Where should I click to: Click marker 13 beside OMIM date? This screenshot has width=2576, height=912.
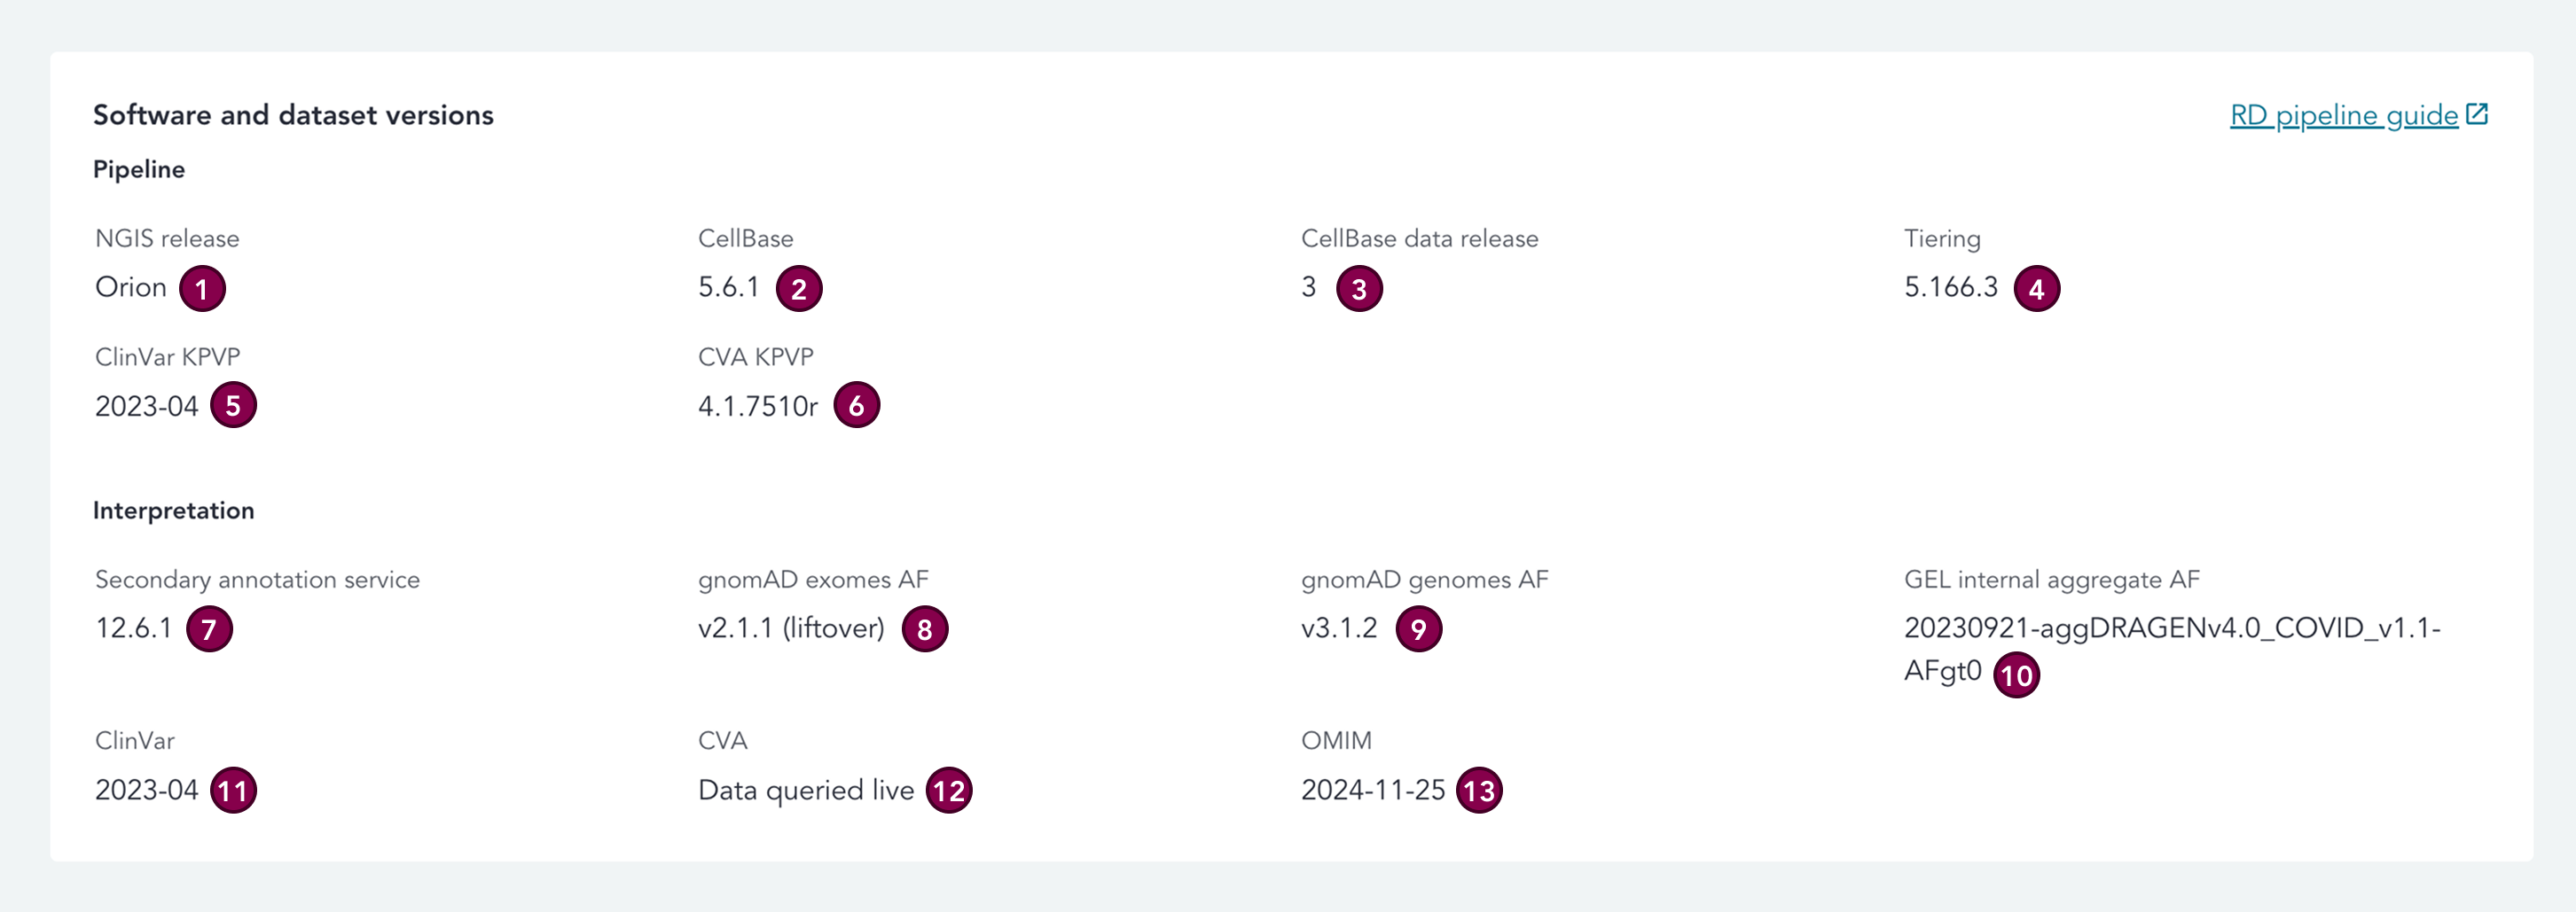coord(1479,791)
